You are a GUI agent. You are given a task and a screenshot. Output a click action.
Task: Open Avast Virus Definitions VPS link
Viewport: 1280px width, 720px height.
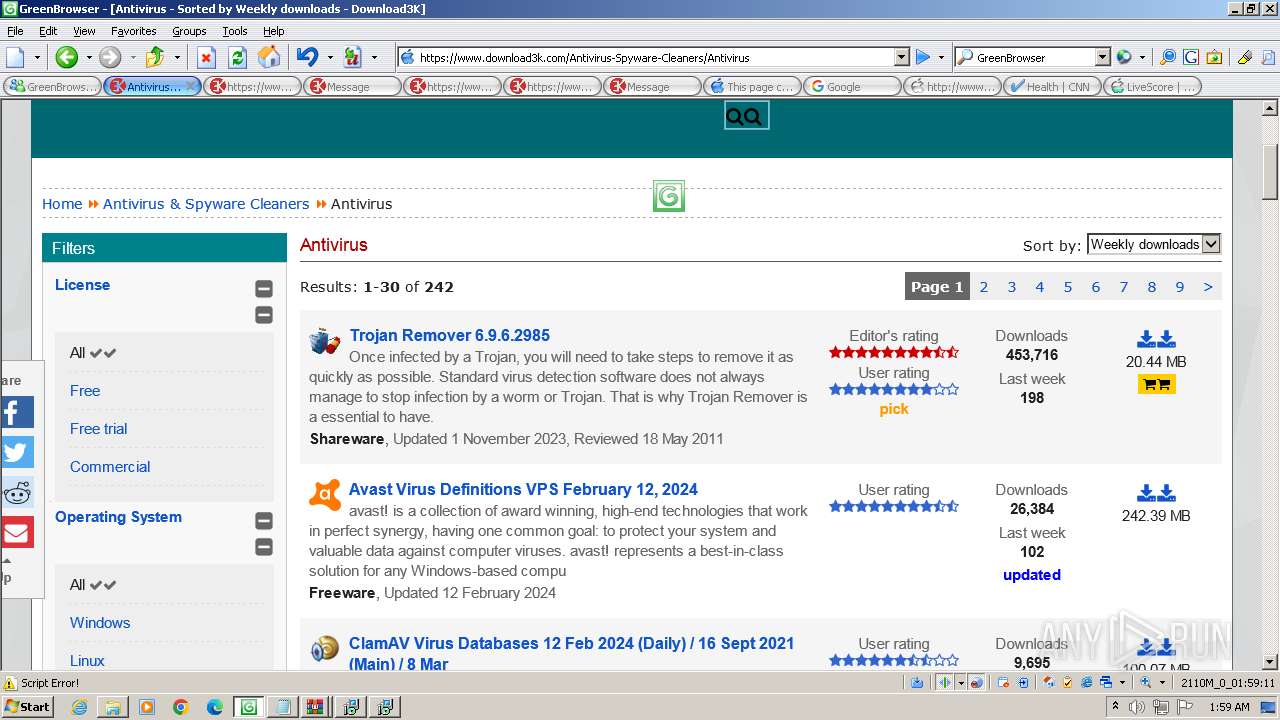523,489
